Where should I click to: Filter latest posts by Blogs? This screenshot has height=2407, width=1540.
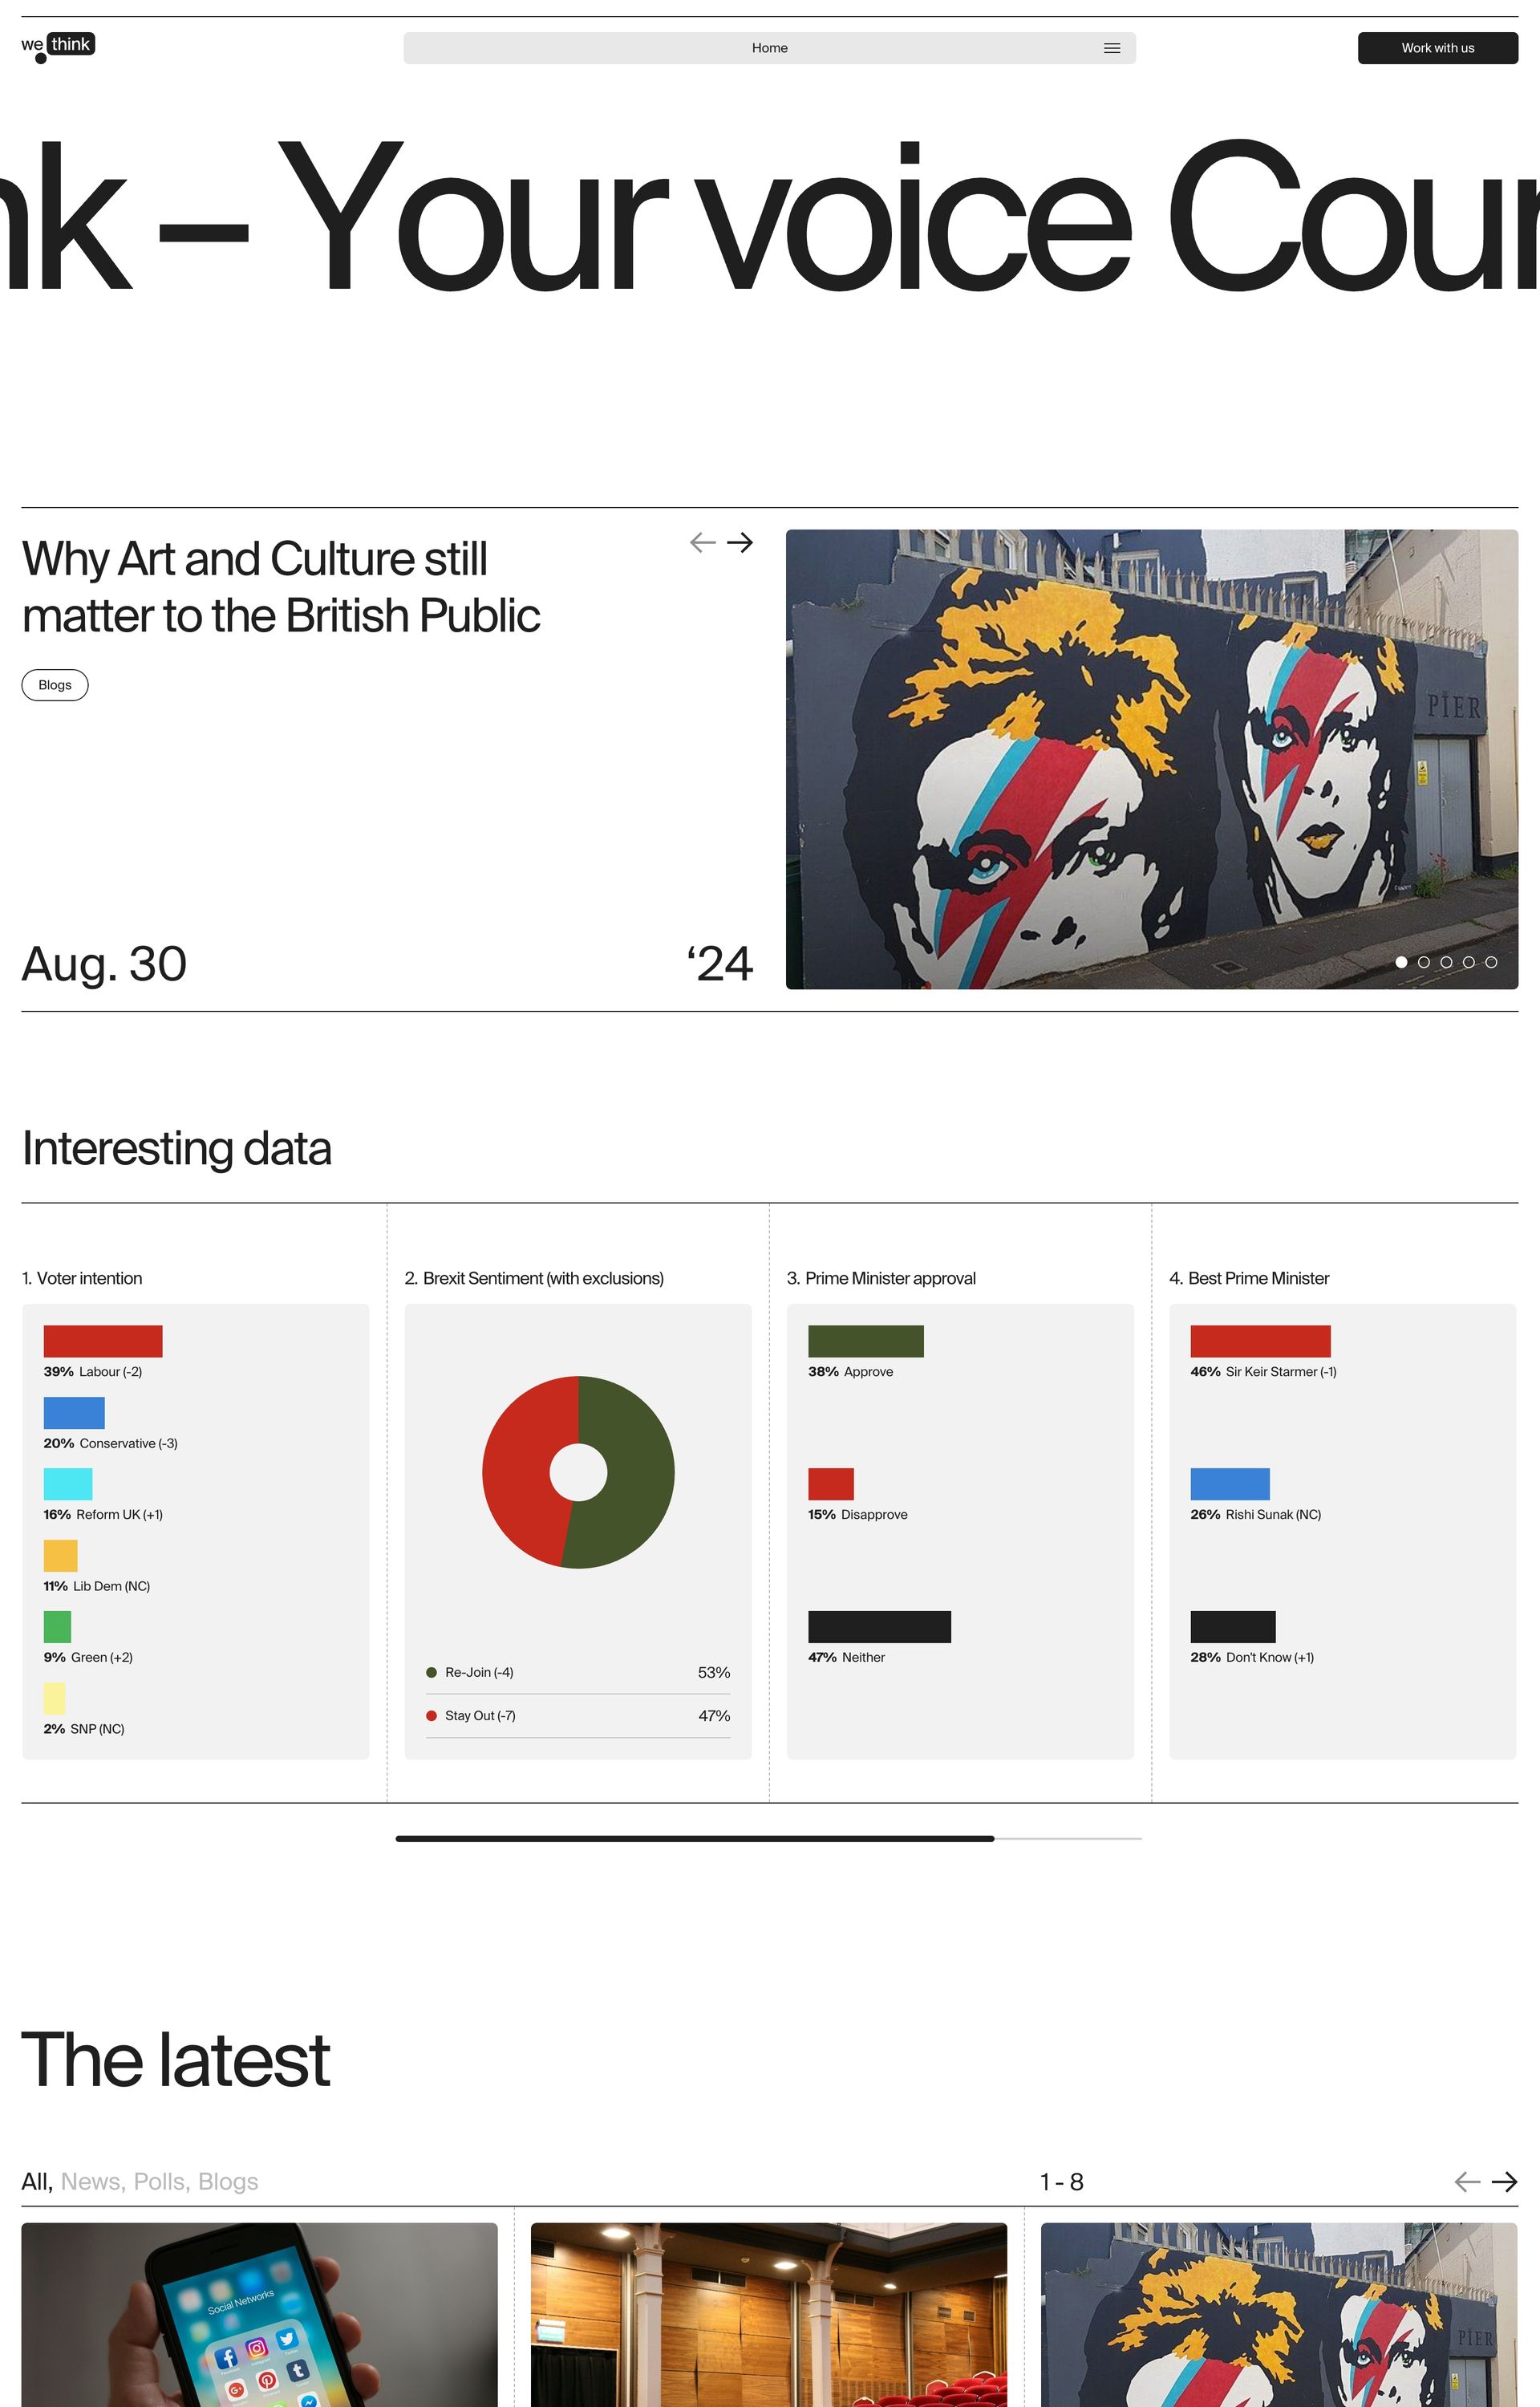228,2181
